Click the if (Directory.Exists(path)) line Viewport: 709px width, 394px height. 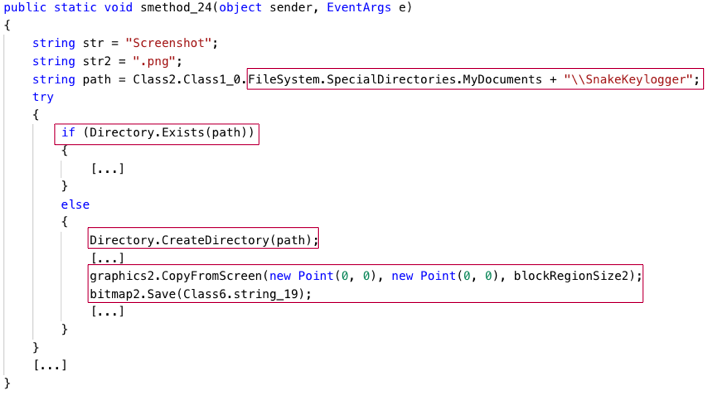[x=158, y=133]
